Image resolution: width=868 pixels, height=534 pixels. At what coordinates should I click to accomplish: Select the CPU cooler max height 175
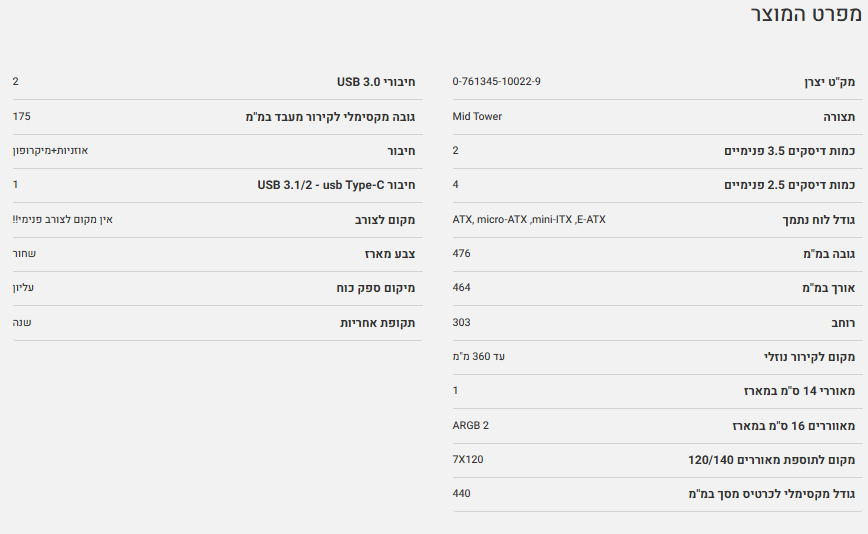22,116
